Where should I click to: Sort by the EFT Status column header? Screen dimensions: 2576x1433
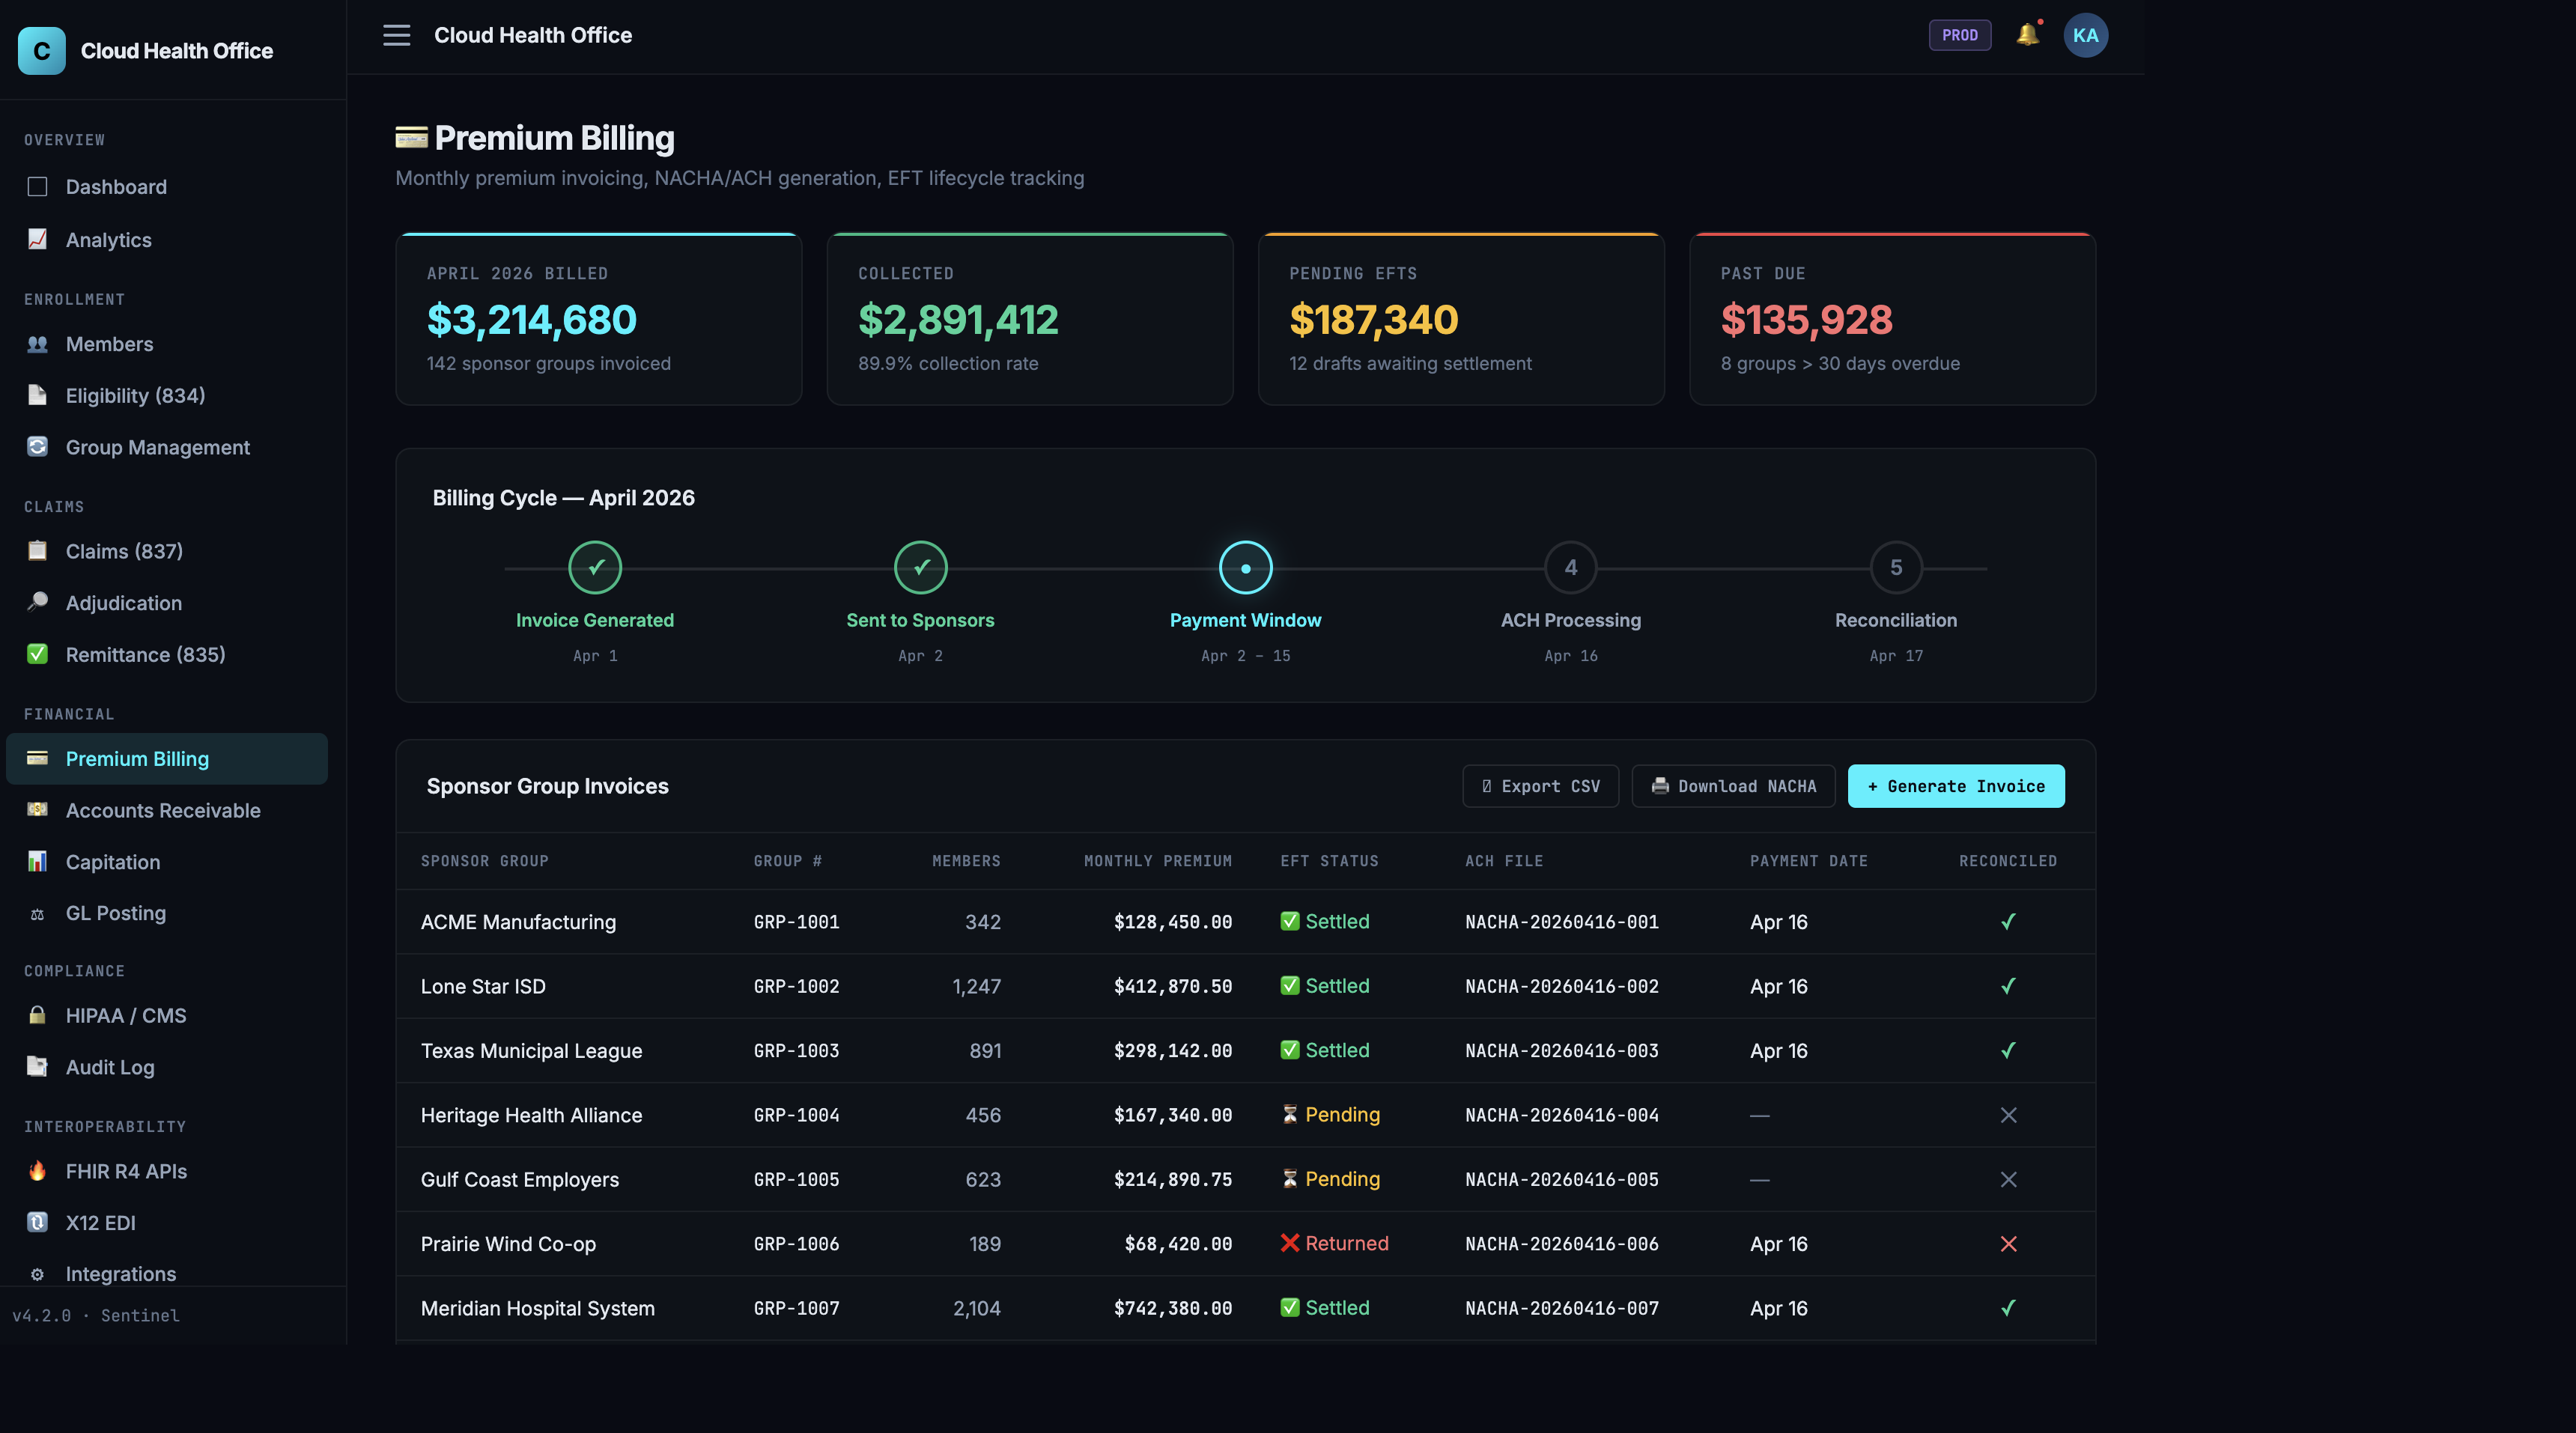pos(1329,861)
